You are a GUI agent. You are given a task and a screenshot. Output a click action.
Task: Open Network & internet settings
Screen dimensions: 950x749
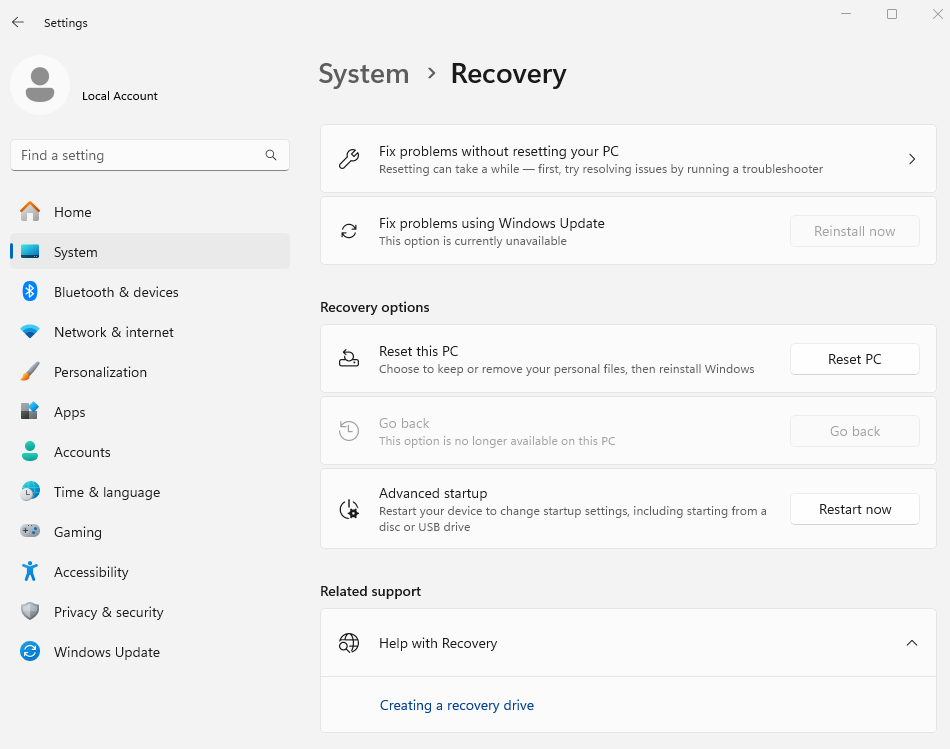click(150, 332)
